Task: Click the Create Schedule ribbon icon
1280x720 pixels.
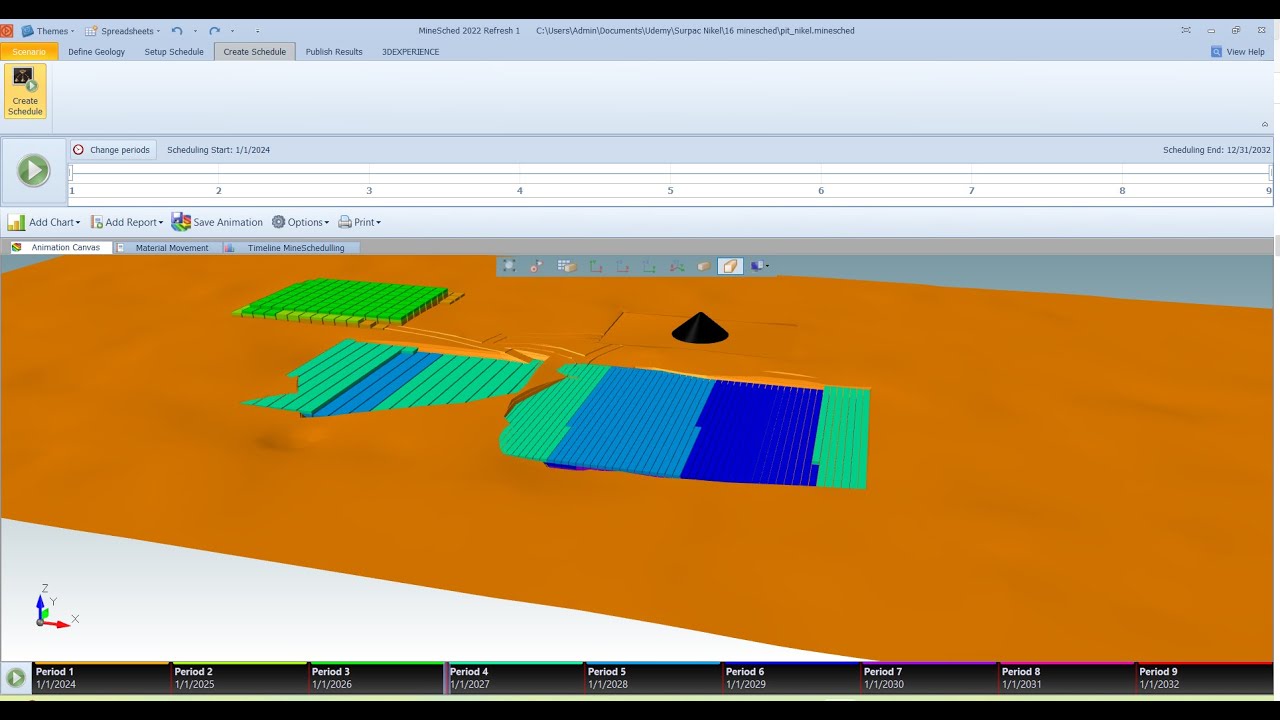Action: (x=25, y=91)
